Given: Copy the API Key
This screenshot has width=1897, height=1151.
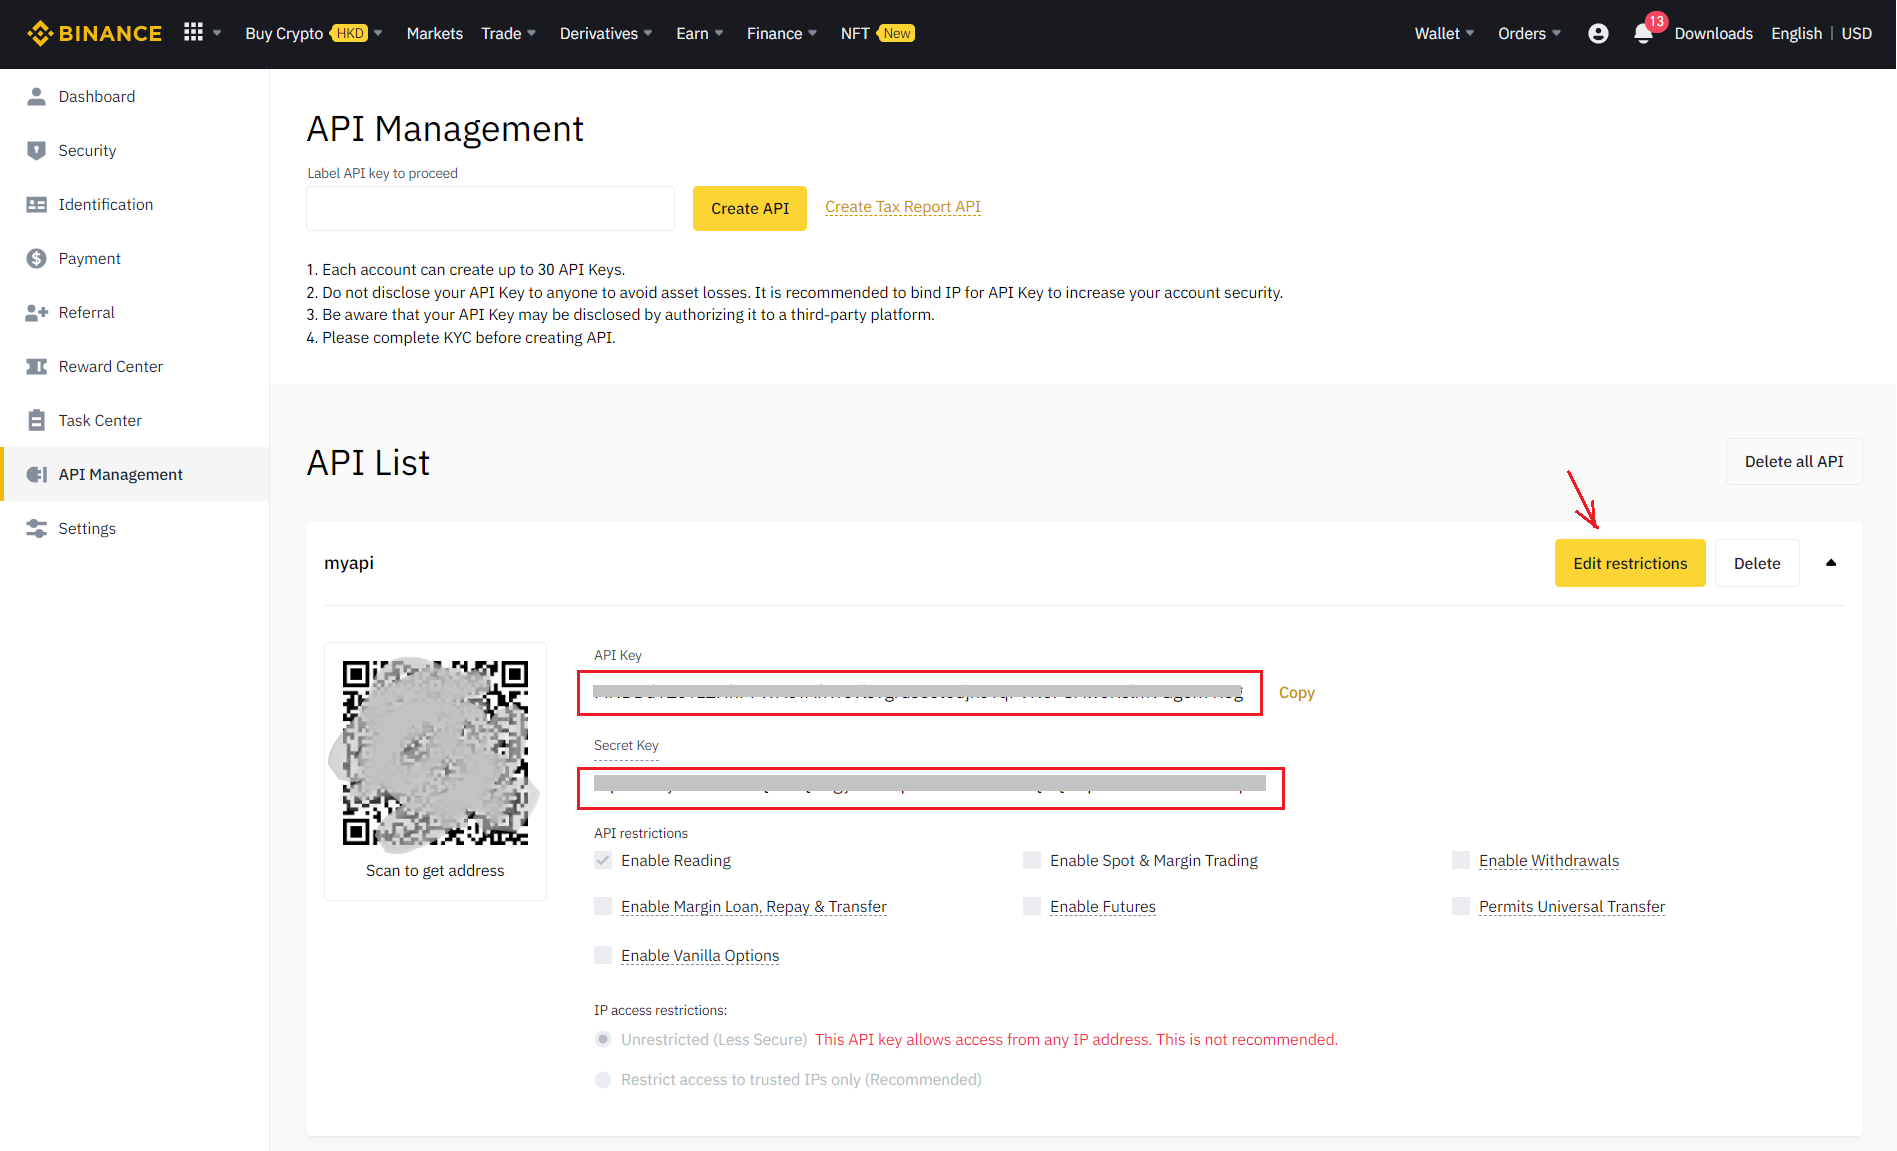Looking at the screenshot, I should click(x=1296, y=692).
